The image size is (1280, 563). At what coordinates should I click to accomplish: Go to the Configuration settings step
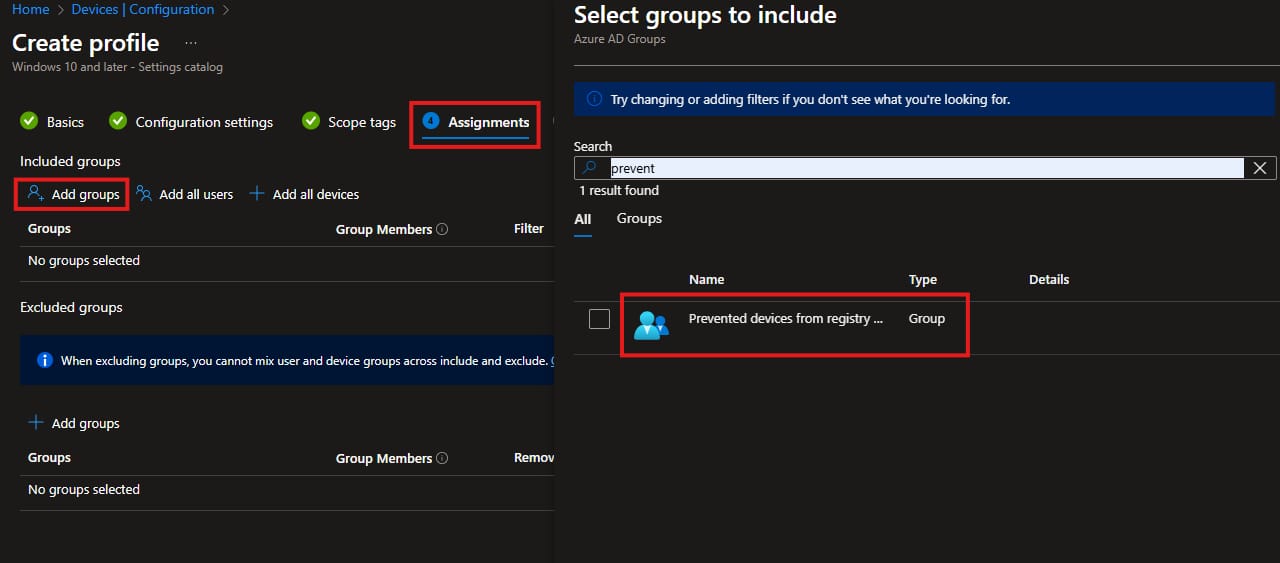pyautogui.click(x=204, y=122)
